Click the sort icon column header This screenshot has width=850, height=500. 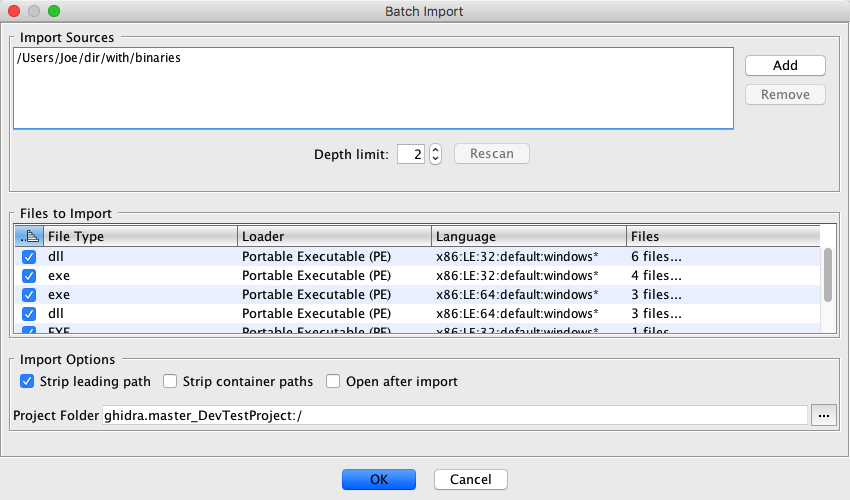pos(29,237)
